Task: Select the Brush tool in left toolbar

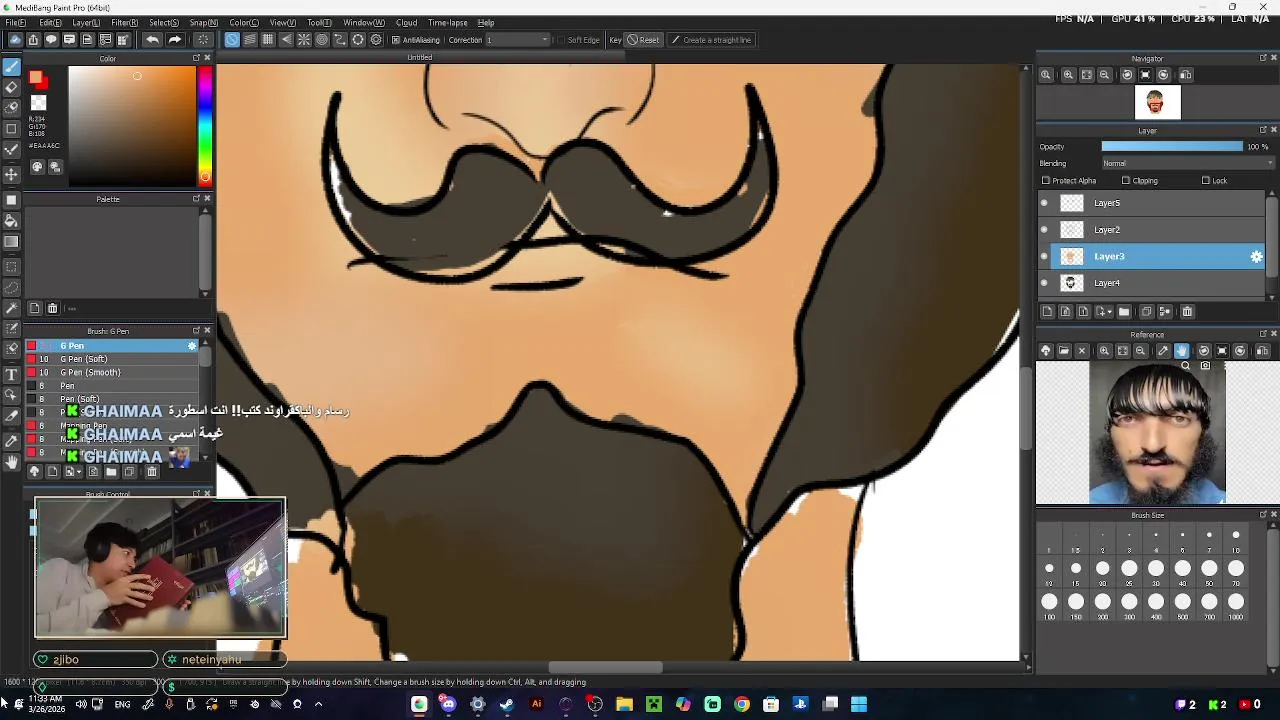Action: [x=12, y=66]
